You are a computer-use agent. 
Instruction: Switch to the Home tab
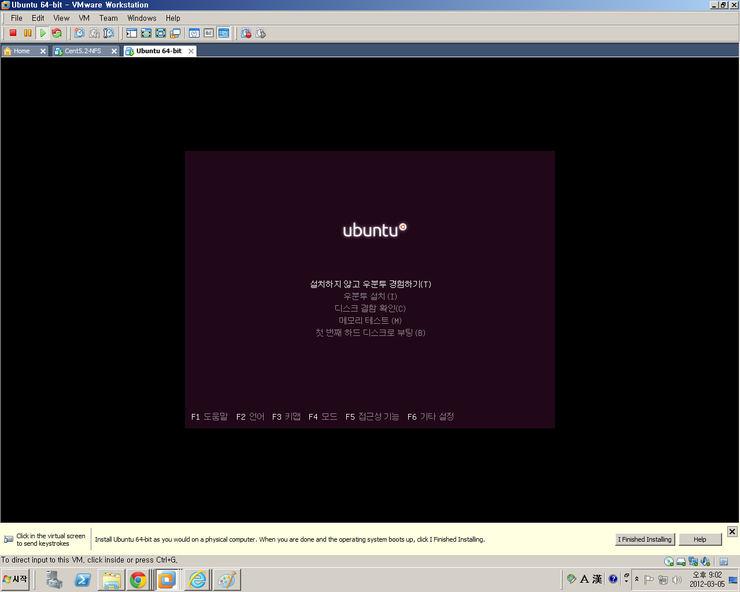(x=21, y=51)
